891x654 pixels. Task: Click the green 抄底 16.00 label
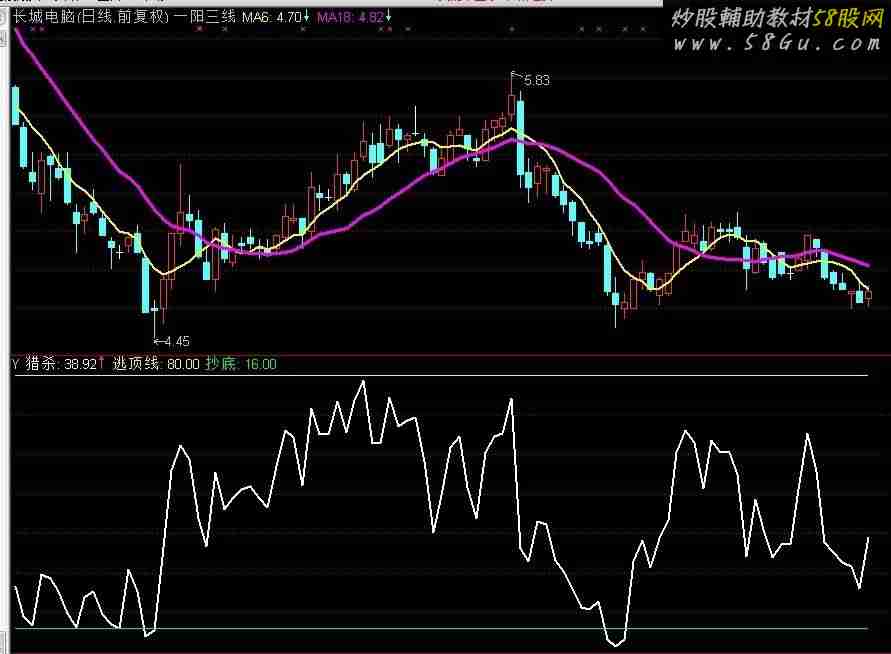(x=241, y=365)
